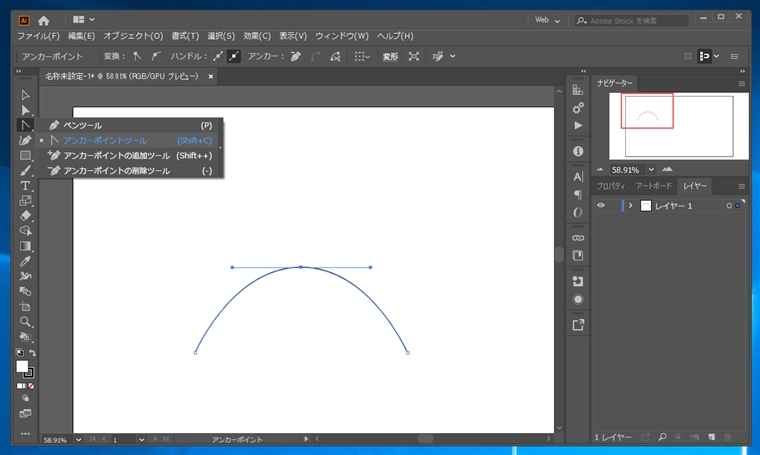This screenshot has height=455, width=760.
Task: Click the default fill and stroke icon
Action: (x=19, y=353)
